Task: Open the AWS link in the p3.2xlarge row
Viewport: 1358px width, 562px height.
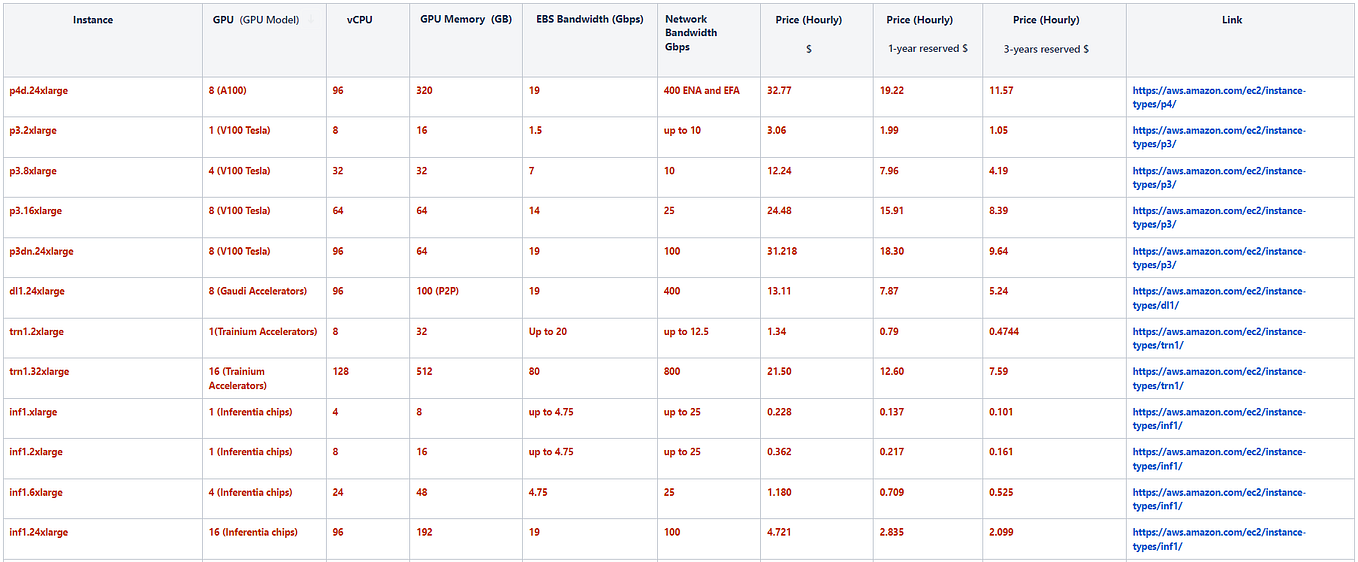Action: coord(1219,137)
